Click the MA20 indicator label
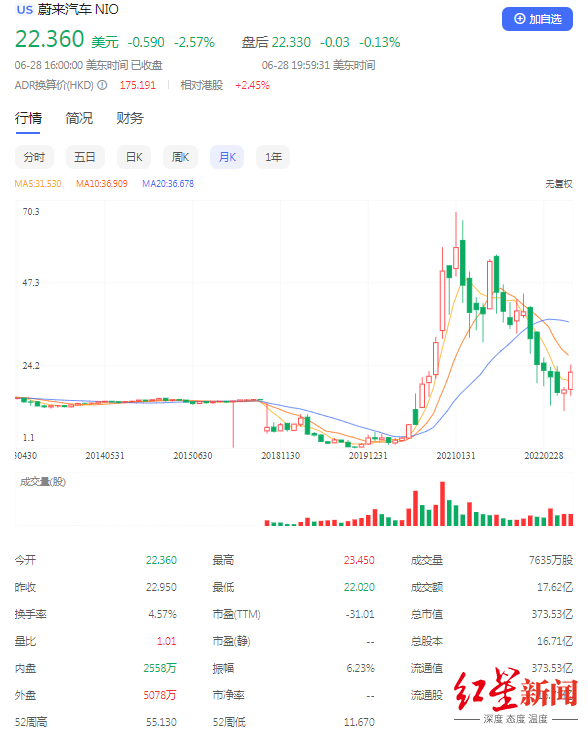The height and width of the screenshot is (735, 588). (x=168, y=184)
